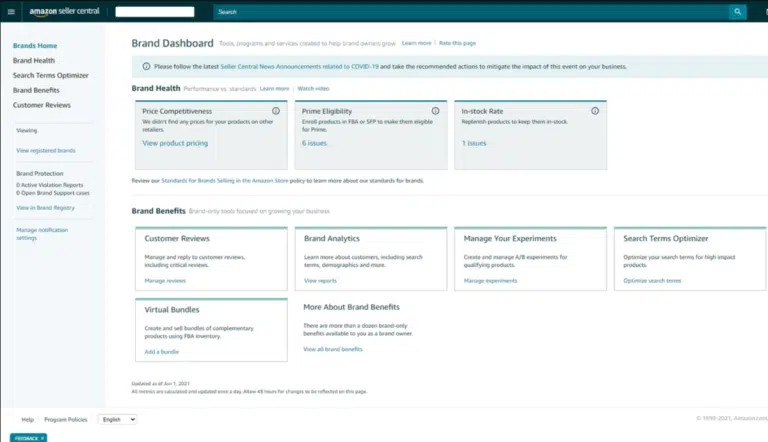Screen dimensions: 768x442
Task: Click Learn more beside Brand Health
Action: [274, 89]
